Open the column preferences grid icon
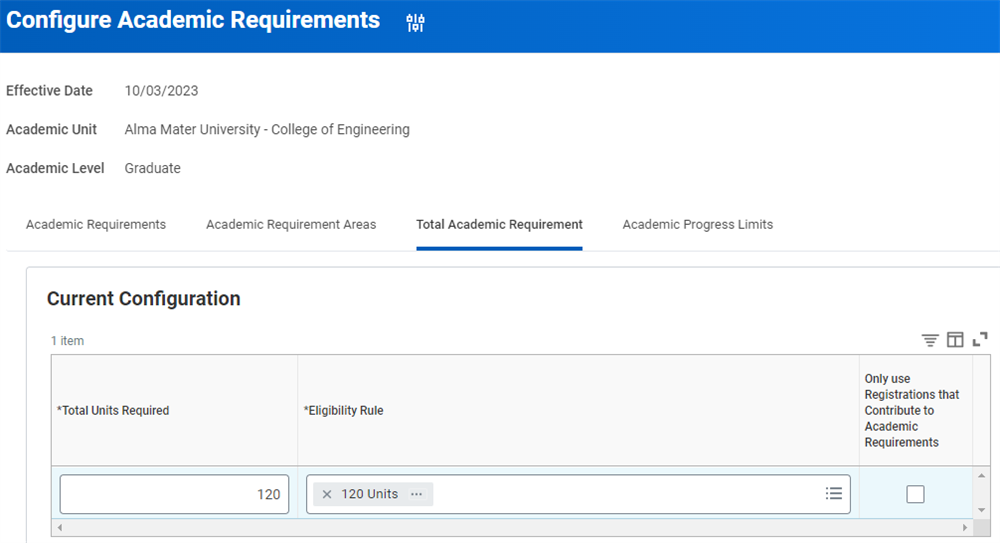 (955, 340)
